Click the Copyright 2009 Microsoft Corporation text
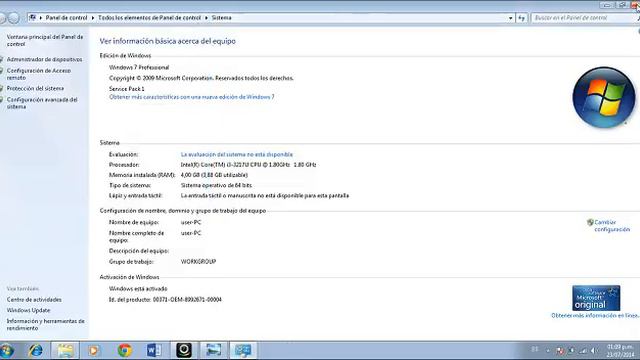 (201, 78)
